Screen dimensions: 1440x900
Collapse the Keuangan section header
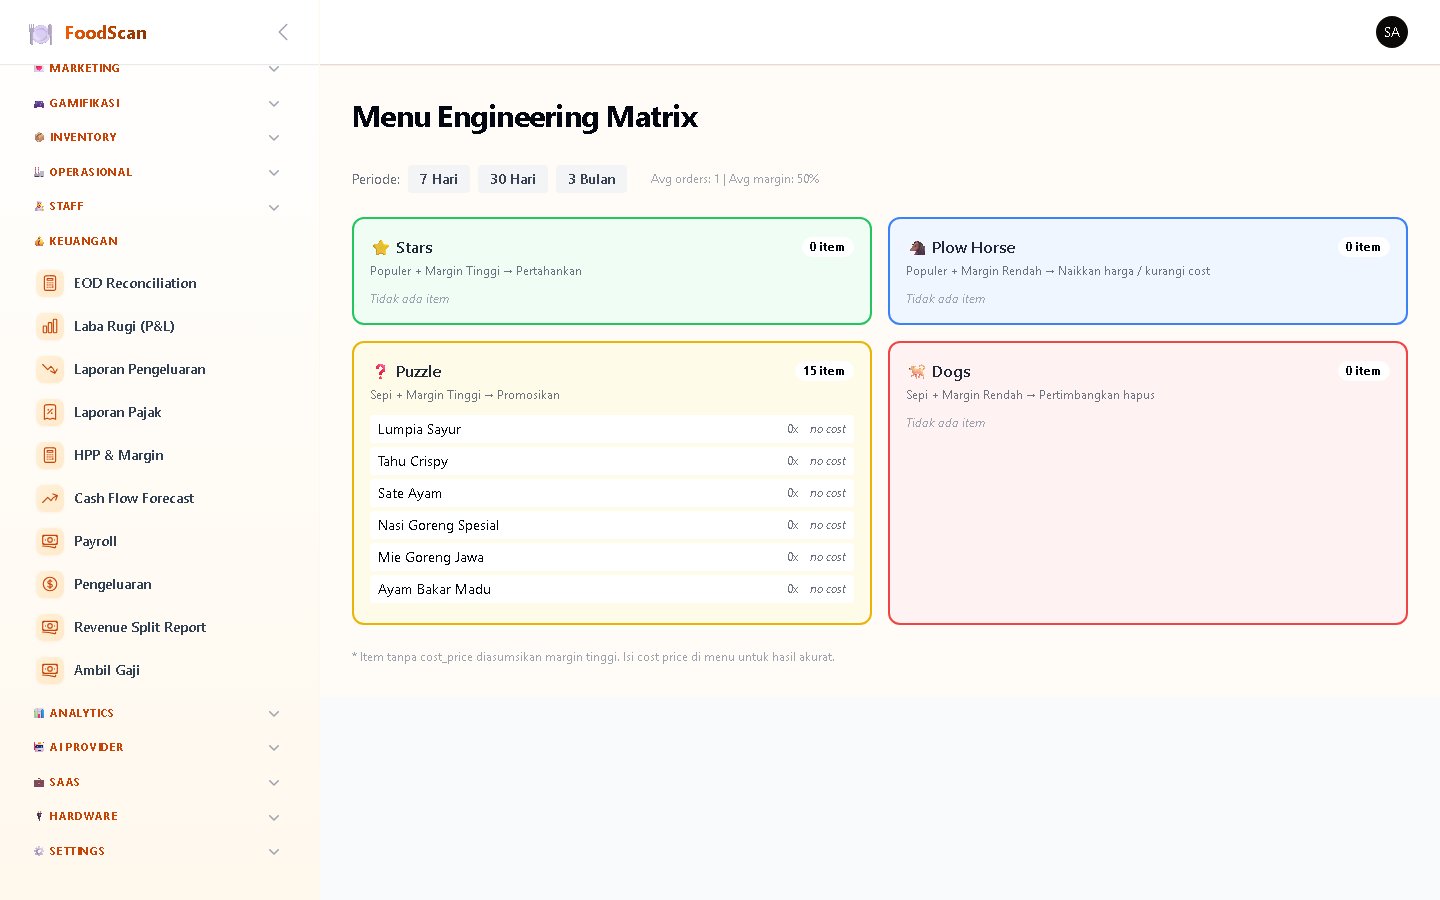coord(157,241)
